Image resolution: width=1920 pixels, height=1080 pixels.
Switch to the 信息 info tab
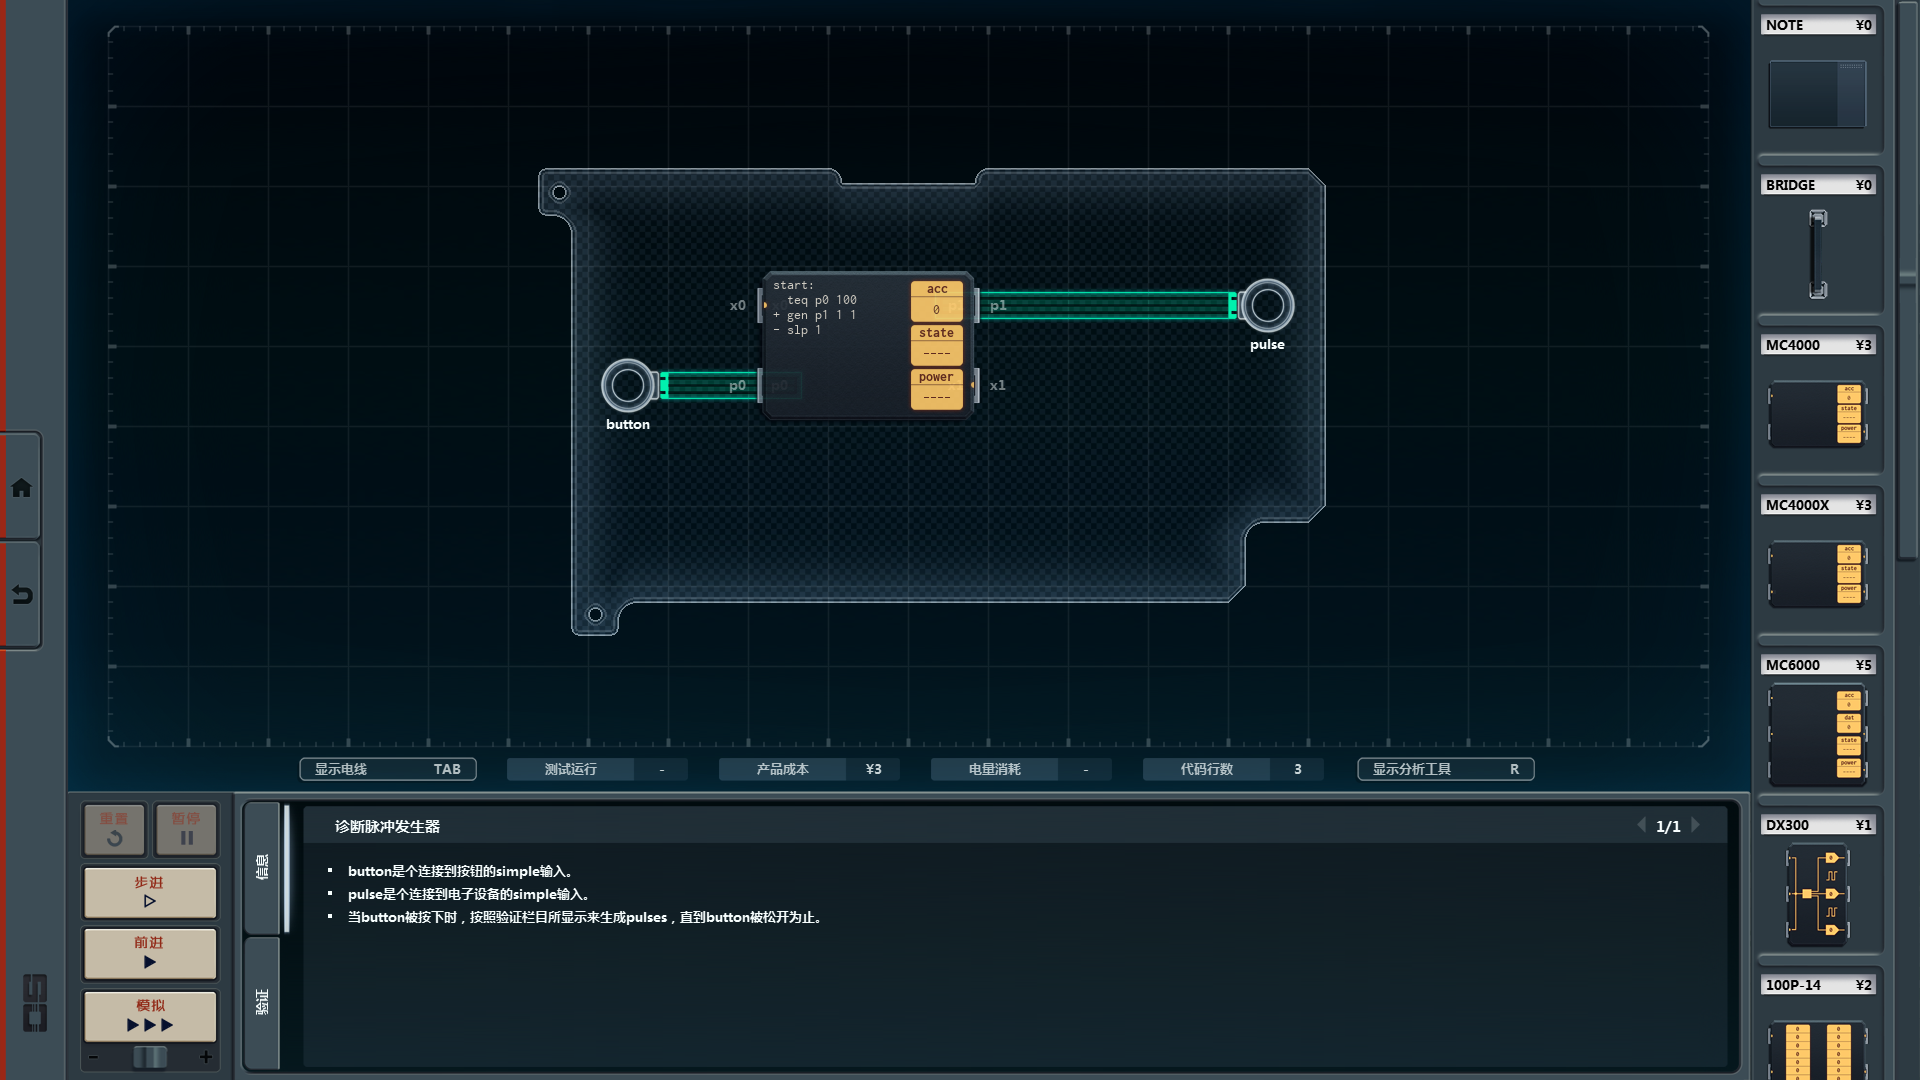point(262,866)
